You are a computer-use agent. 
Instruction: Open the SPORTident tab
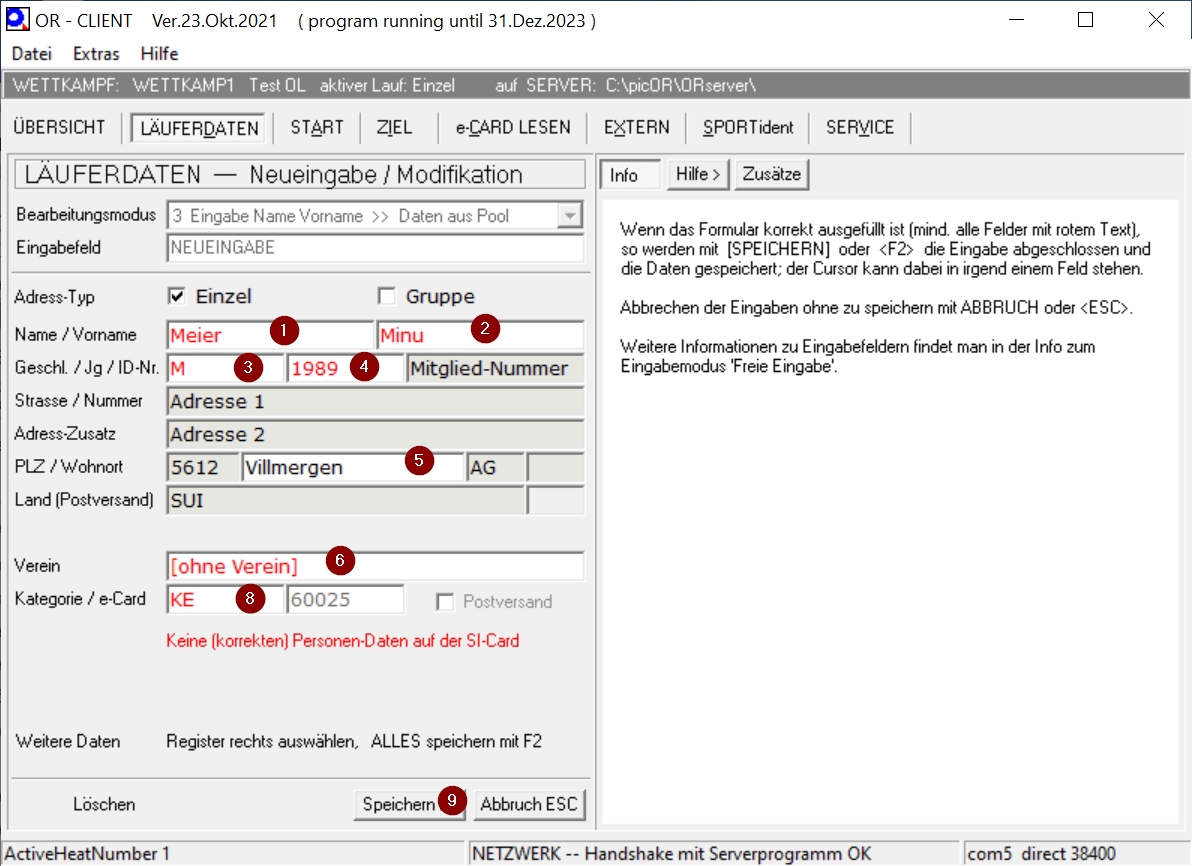748,127
